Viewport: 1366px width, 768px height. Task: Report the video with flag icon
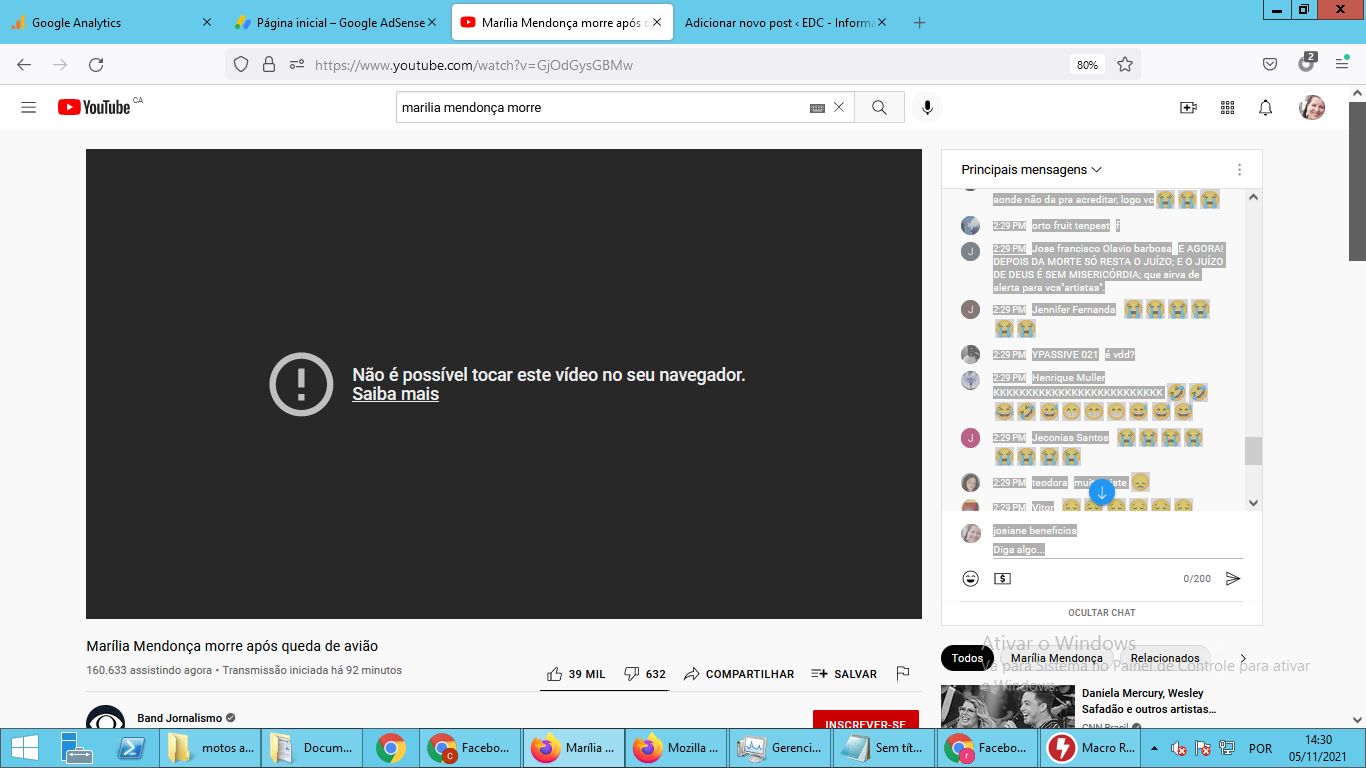903,674
